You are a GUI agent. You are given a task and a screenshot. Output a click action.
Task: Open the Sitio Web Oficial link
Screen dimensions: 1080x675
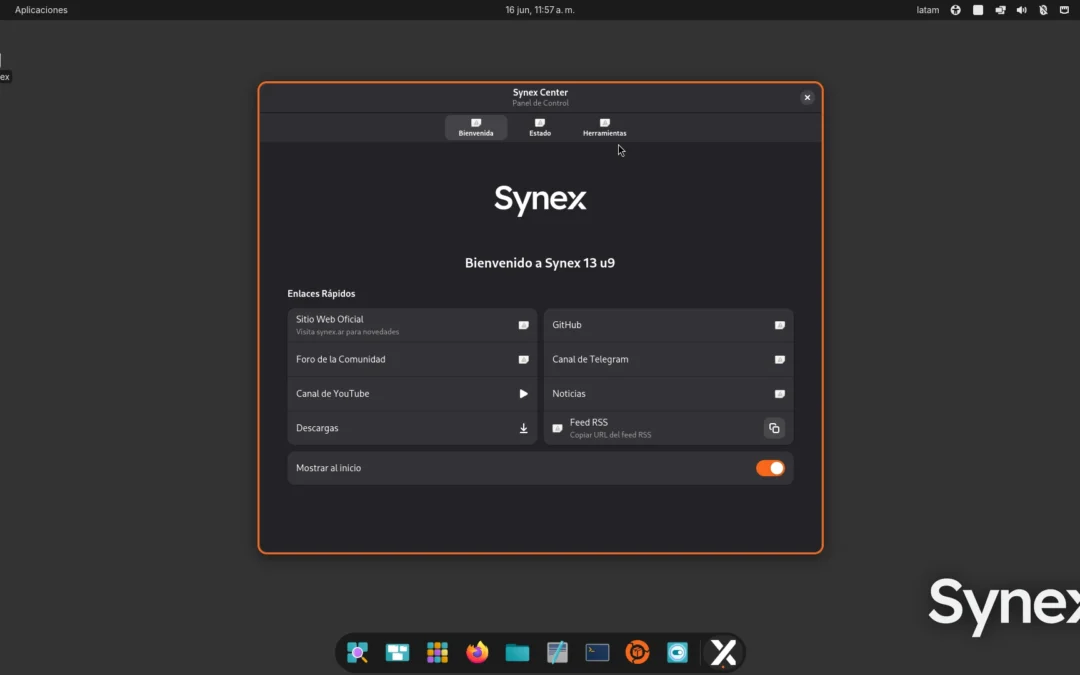point(412,325)
